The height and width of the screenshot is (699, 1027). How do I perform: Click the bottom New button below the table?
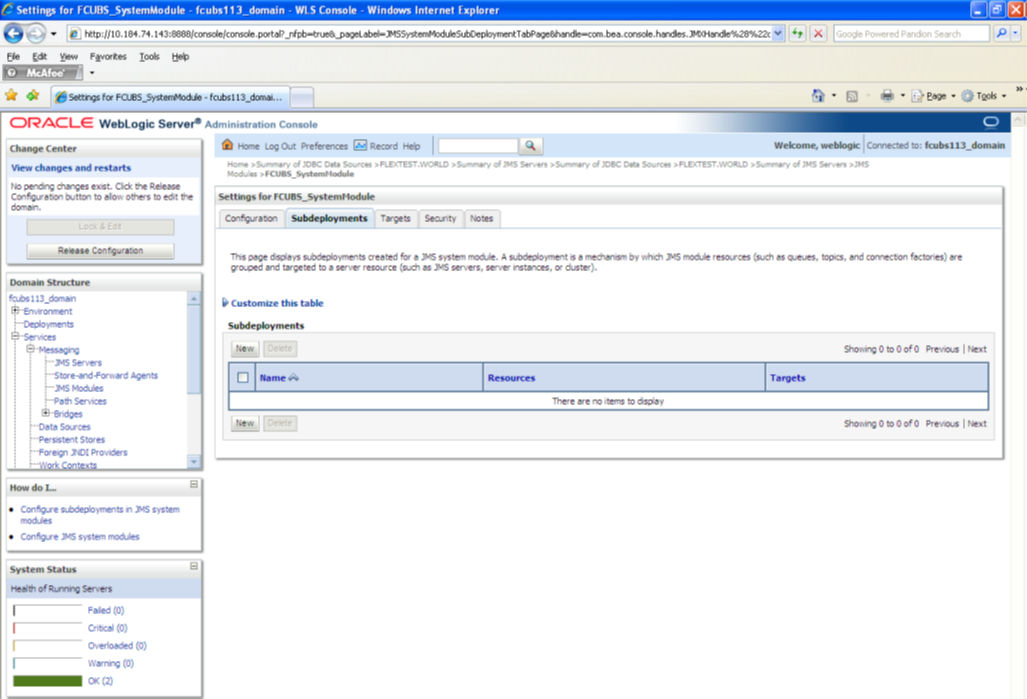[245, 423]
